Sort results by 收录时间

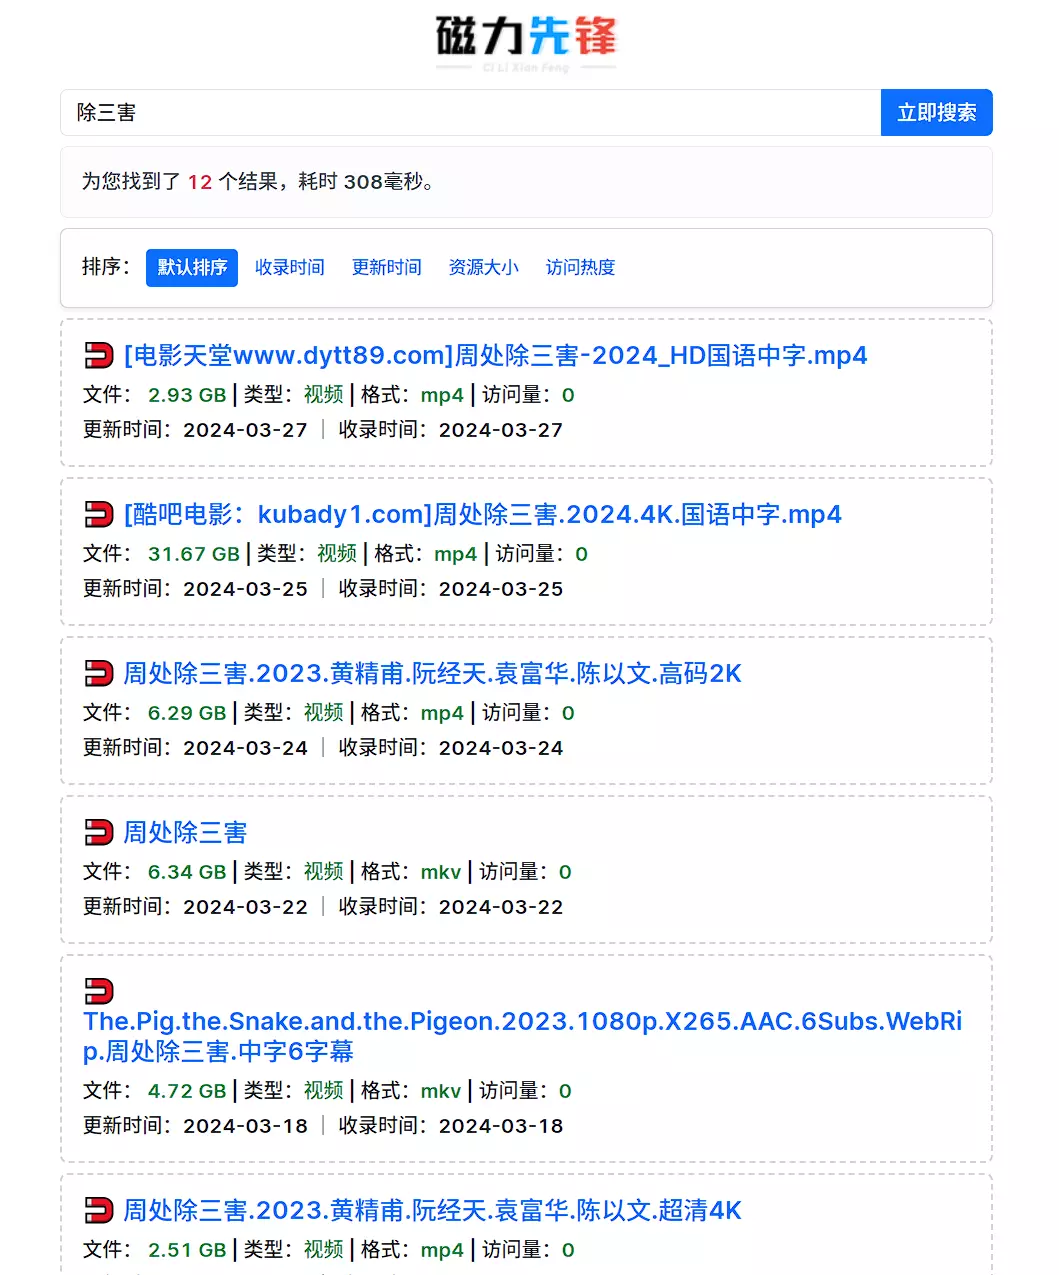tap(290, 268)
